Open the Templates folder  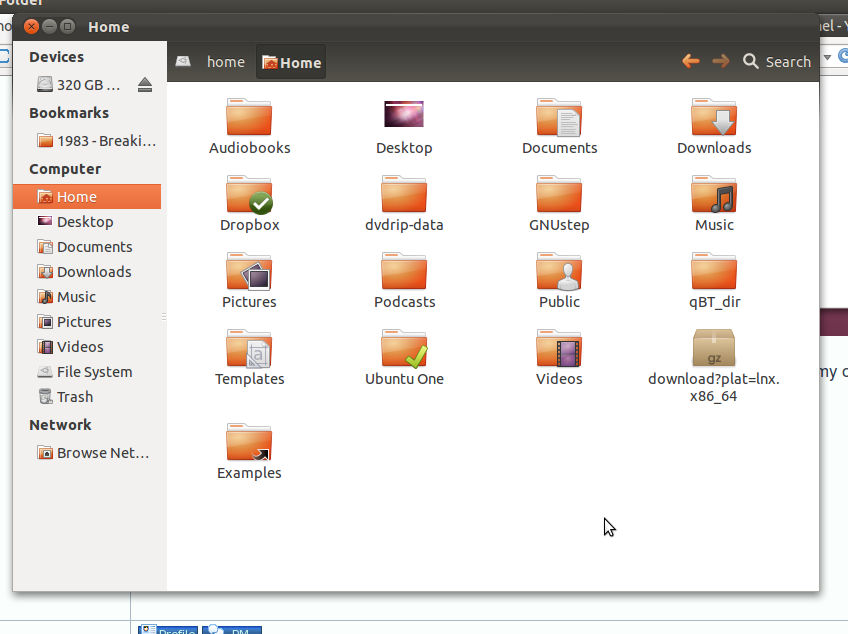tap(249, 358)
